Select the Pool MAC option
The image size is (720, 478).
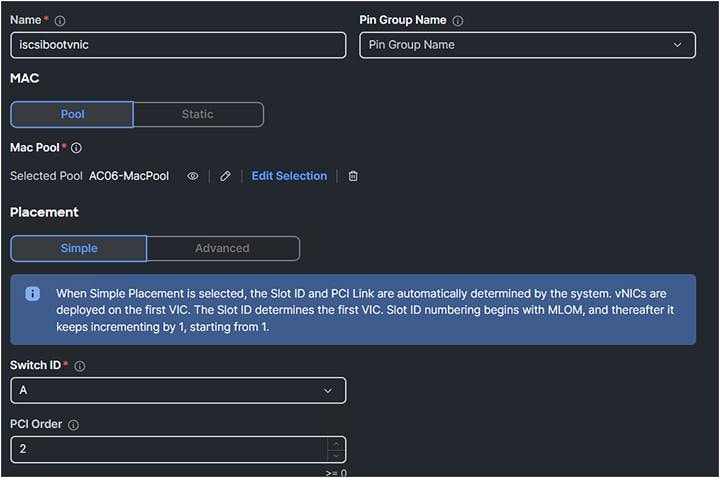[72, 114]
